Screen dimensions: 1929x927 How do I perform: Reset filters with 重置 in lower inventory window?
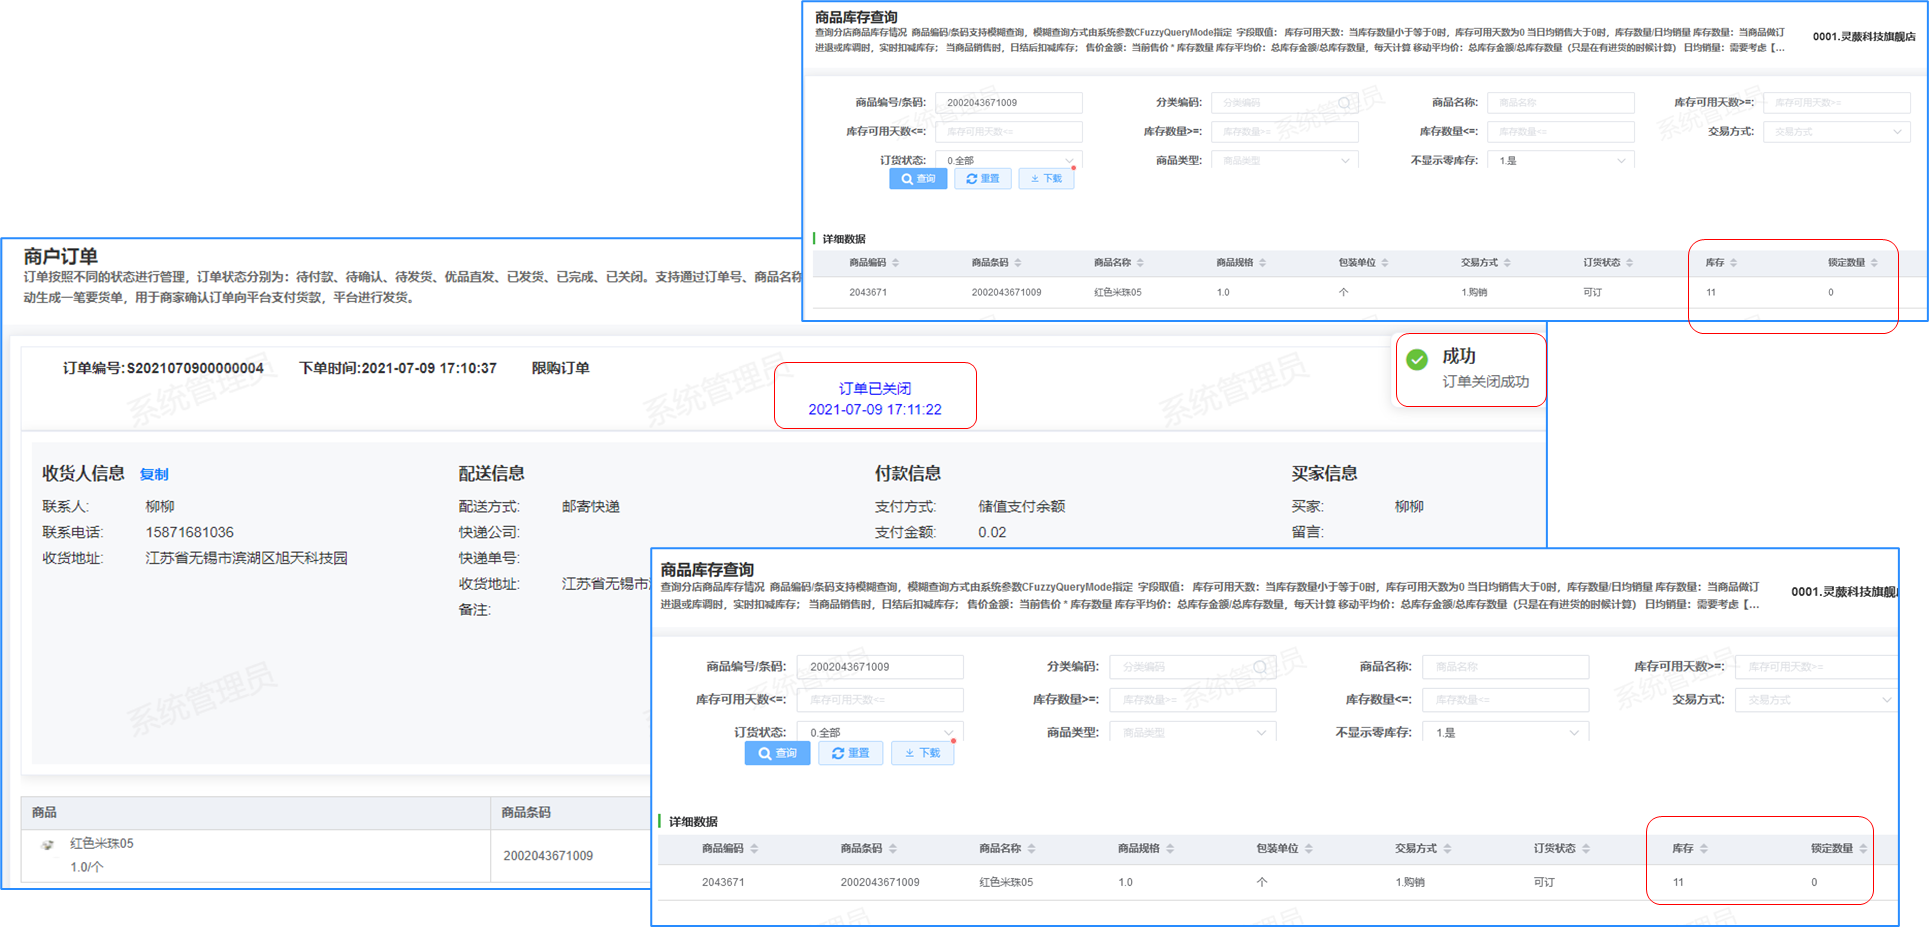click(x=851, y=753)
